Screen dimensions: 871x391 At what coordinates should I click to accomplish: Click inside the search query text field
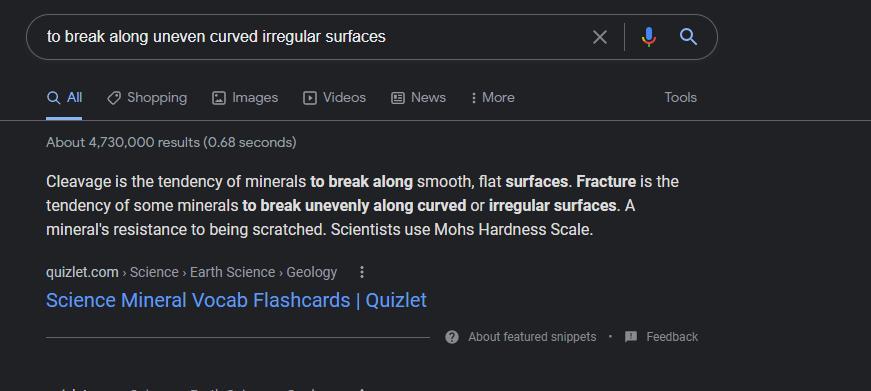pos(311,37)
